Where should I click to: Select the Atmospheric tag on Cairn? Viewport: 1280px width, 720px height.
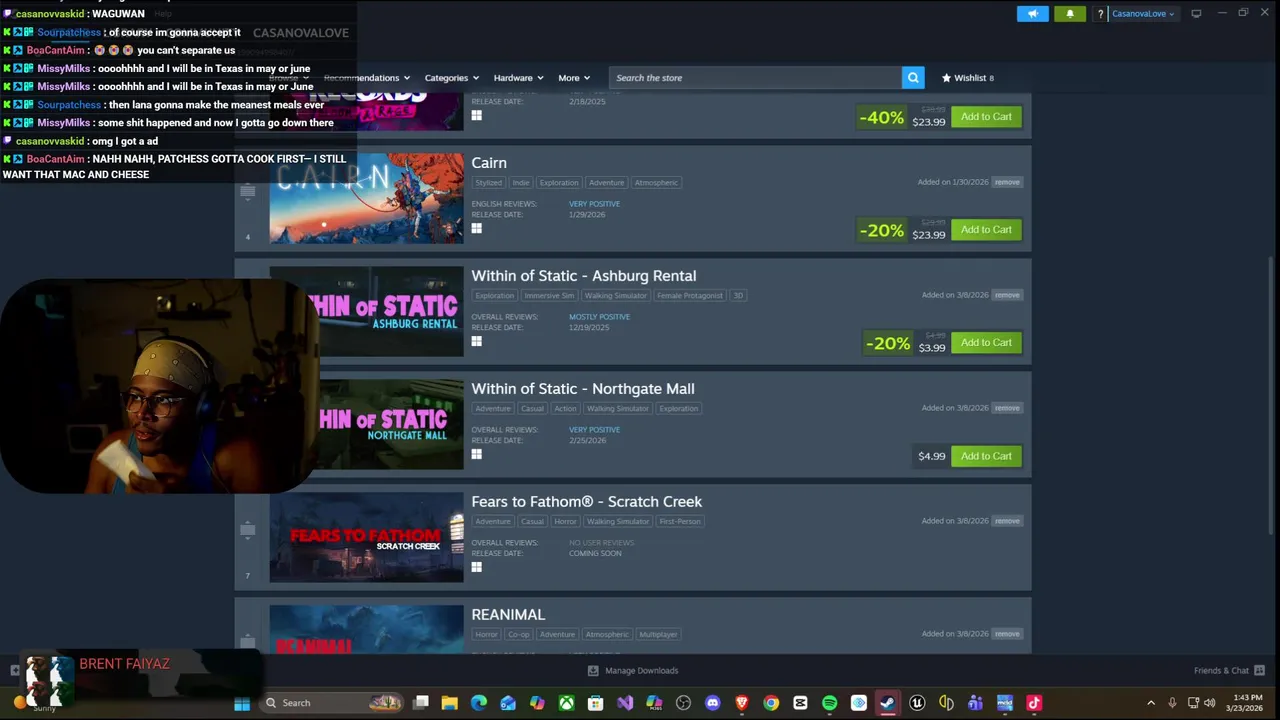pyautogui.click(x=656, y=183)
